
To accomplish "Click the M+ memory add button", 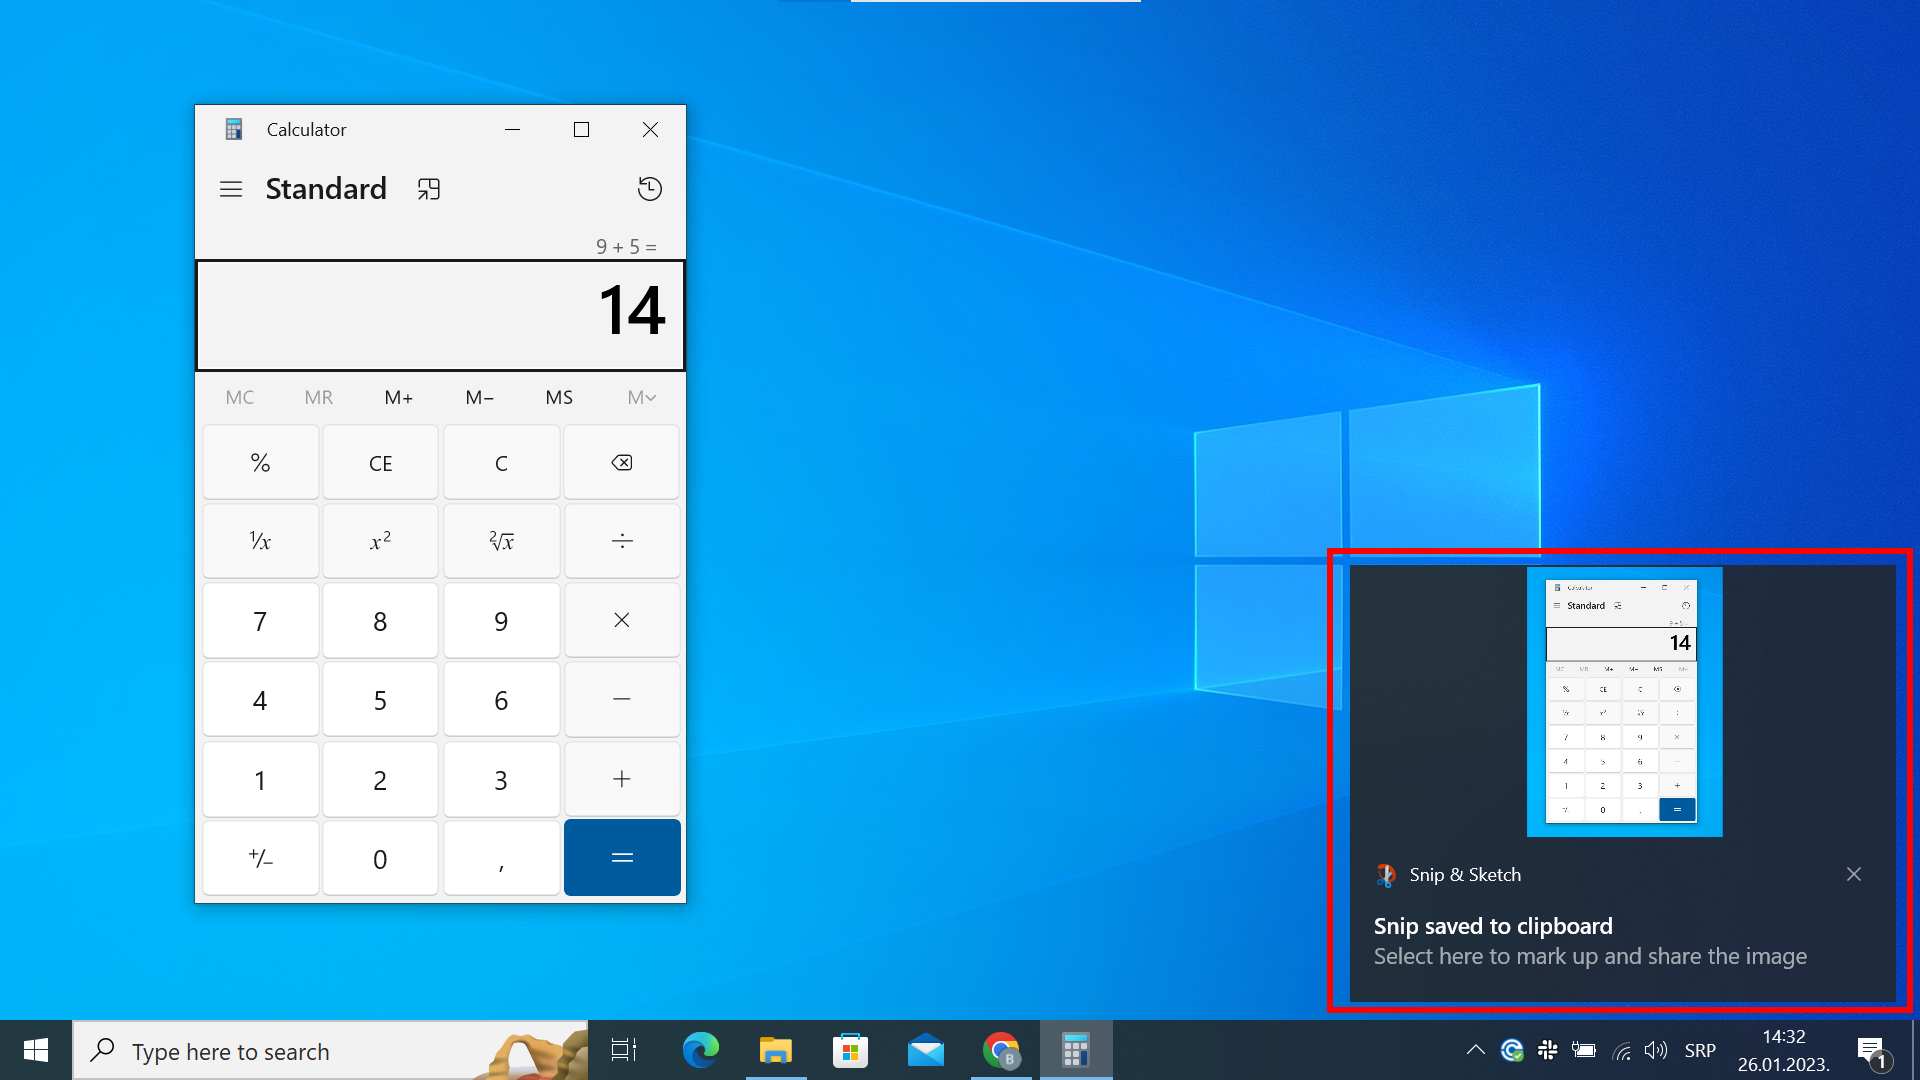I will (x=398, y=397).
